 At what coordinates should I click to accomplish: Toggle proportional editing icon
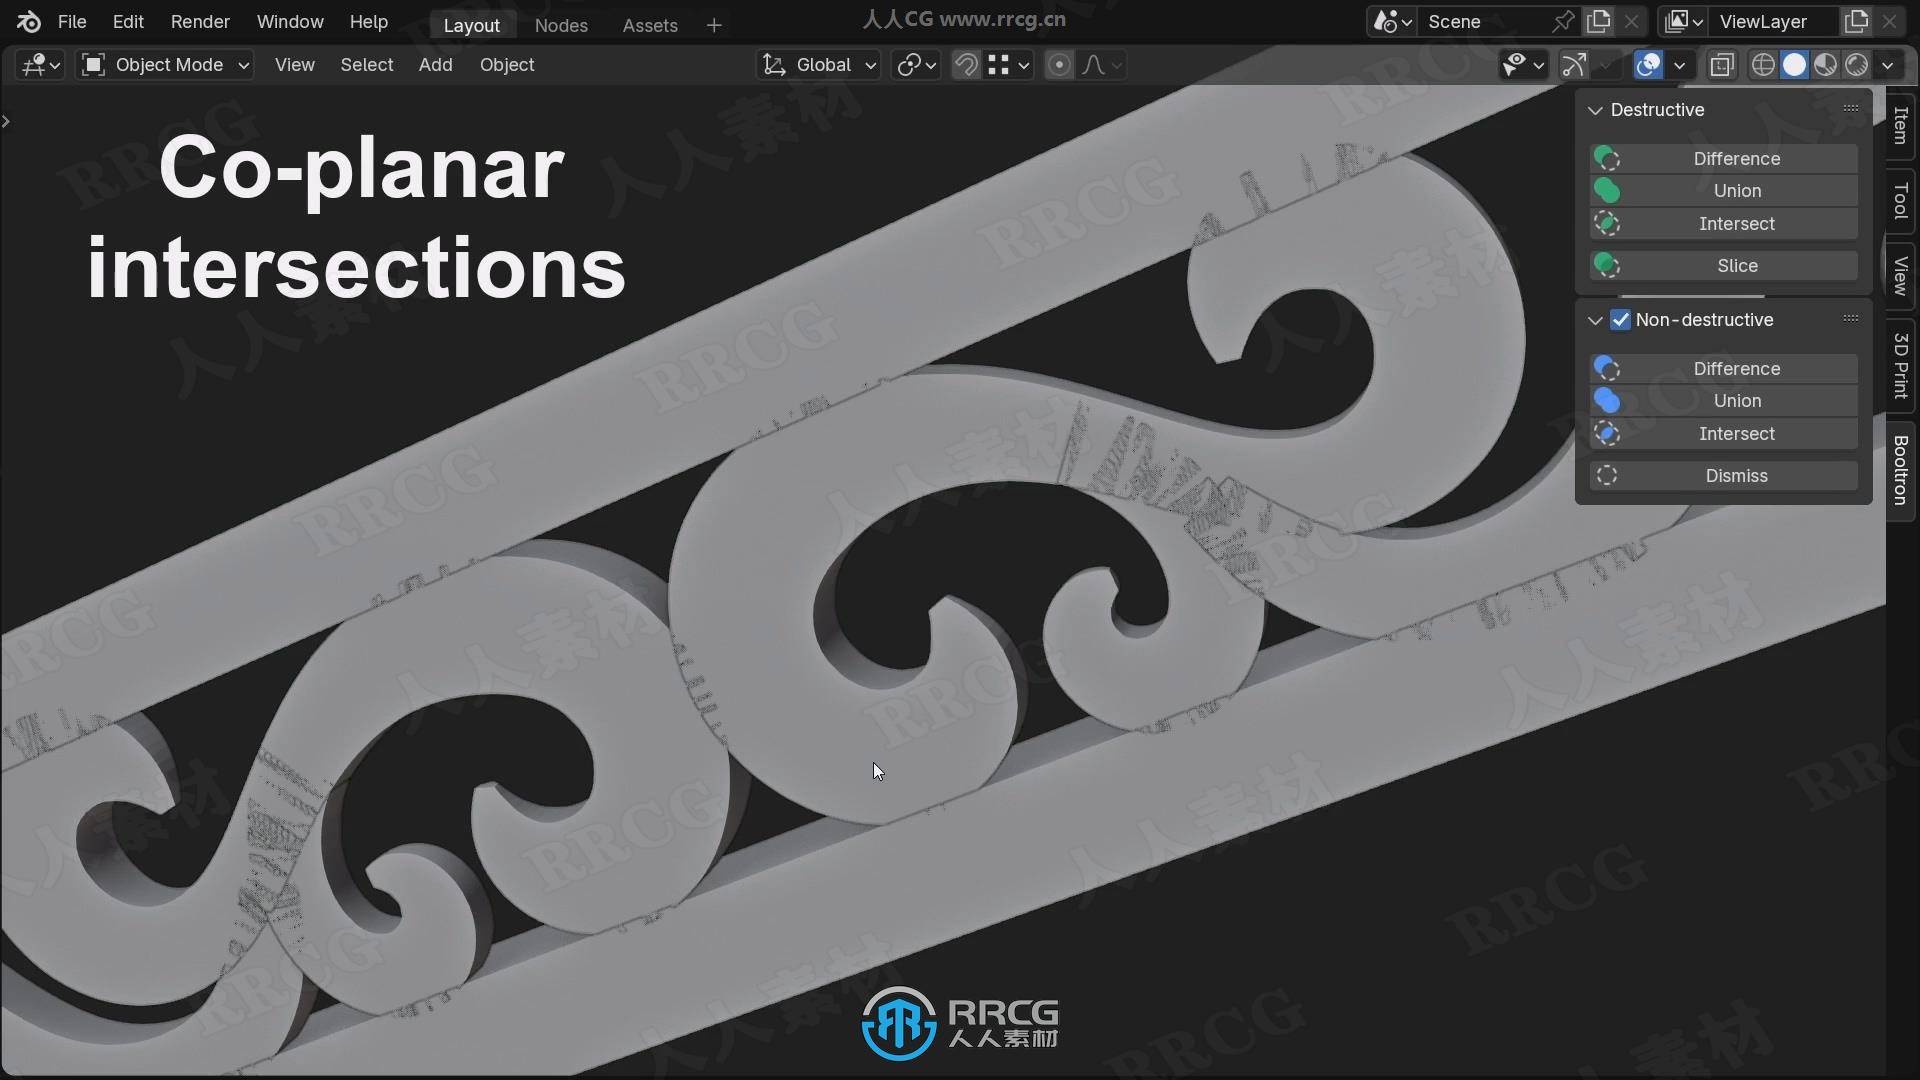[x=1059, y=65]
